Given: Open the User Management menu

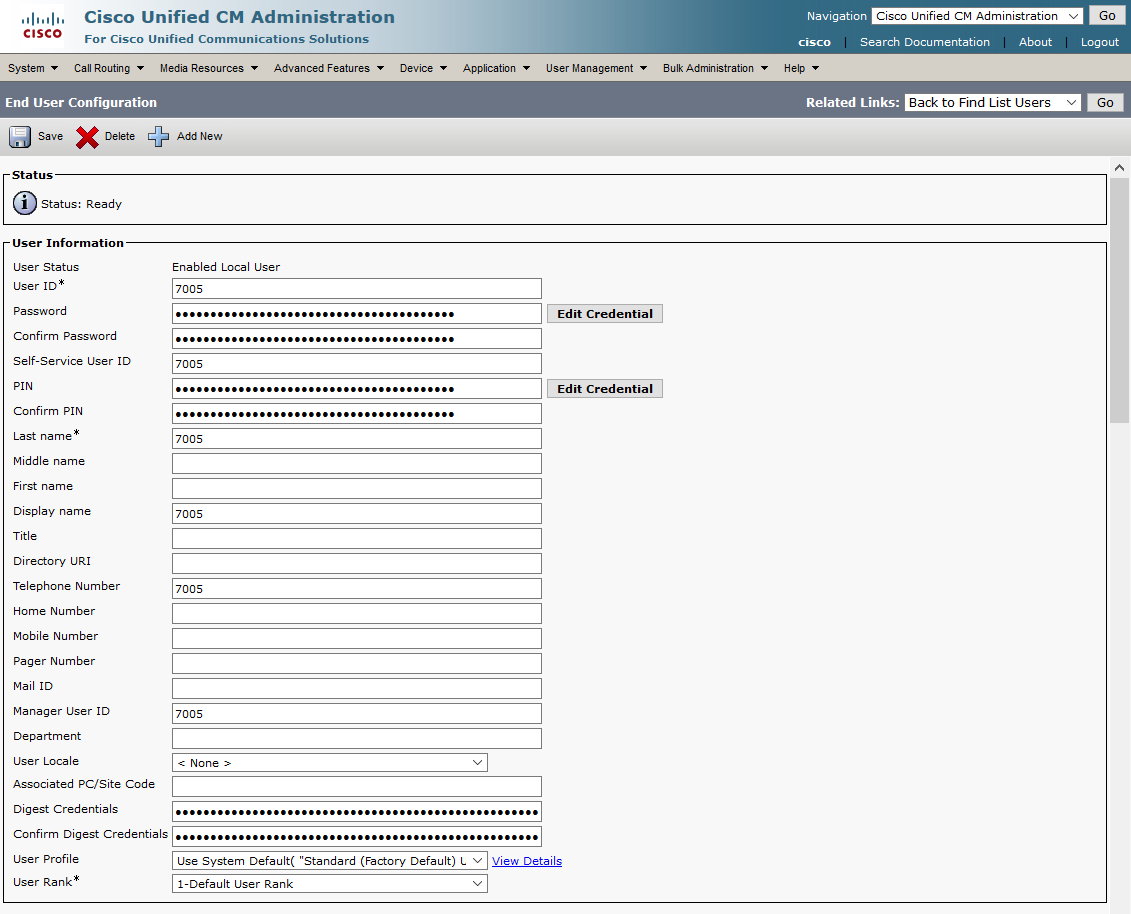Looking at the screenshot, I should [x=596, y=69].
